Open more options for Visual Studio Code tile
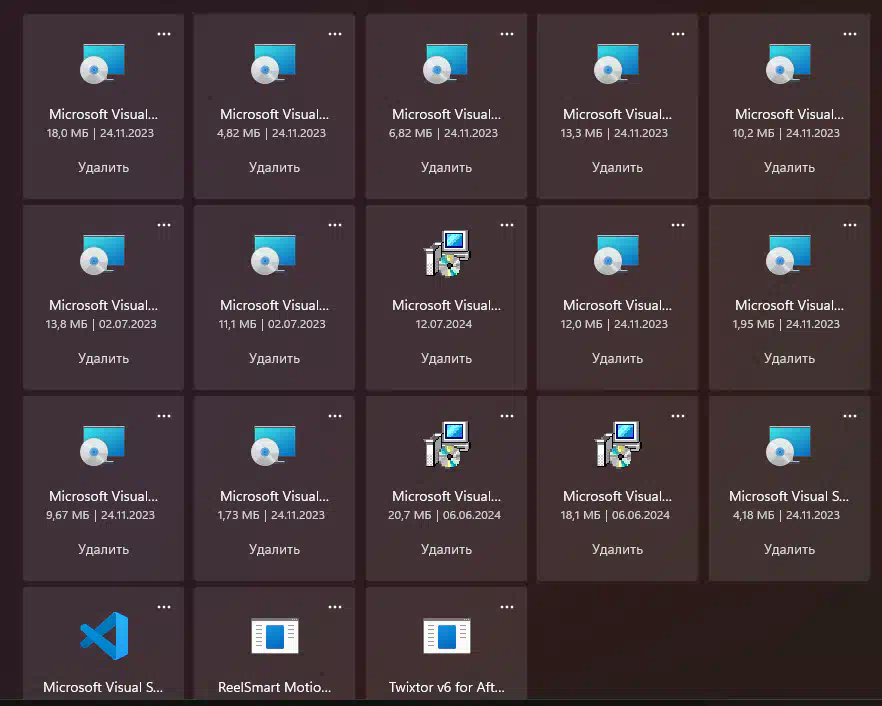The width and height of the screenshot is (882, 706). pyautogui.click(x=164, y=607)
